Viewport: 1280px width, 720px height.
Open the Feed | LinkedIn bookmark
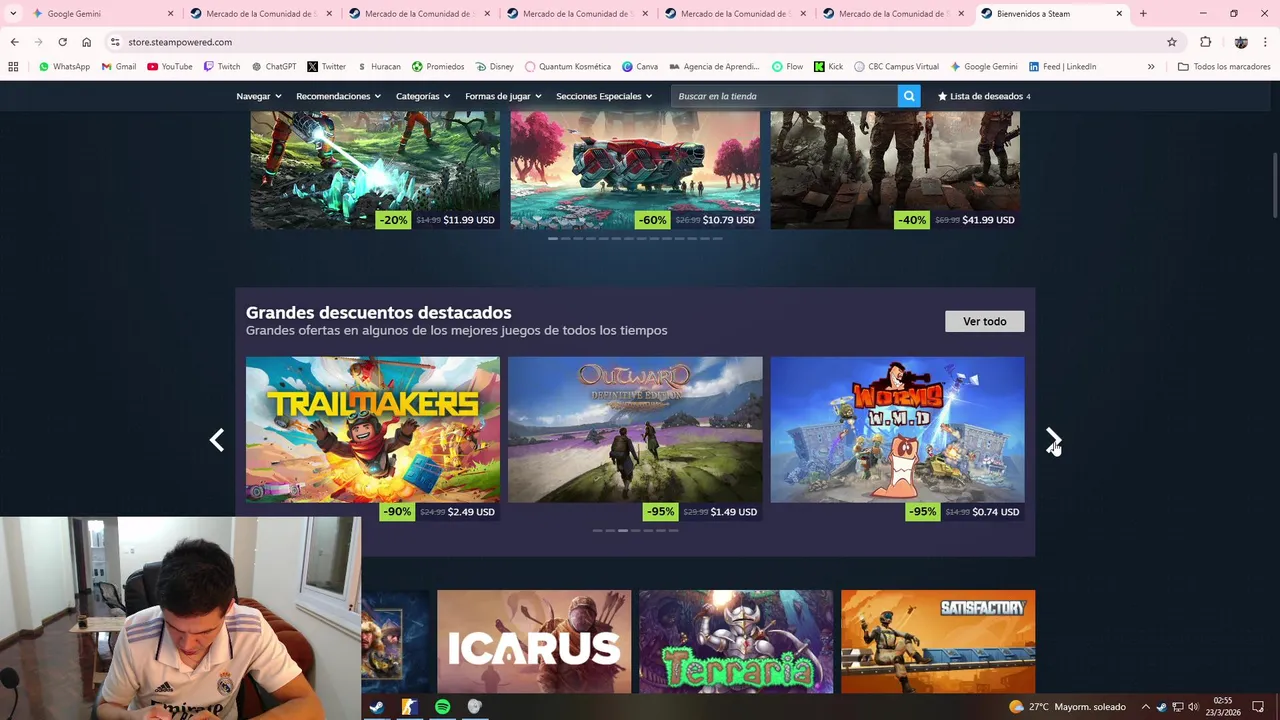1061,67
